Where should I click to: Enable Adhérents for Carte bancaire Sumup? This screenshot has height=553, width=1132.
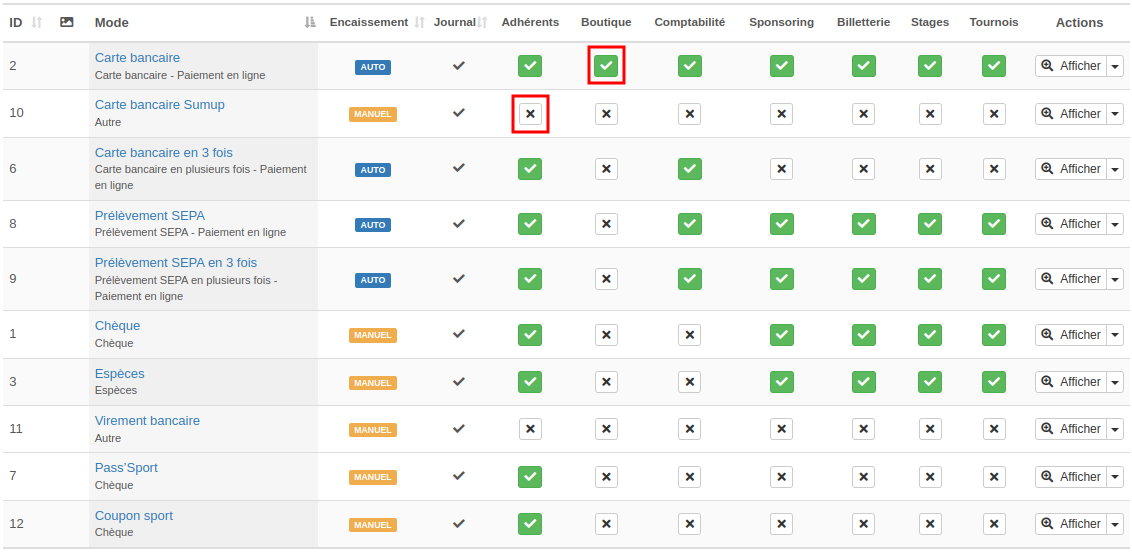click(x=530, y=113)
